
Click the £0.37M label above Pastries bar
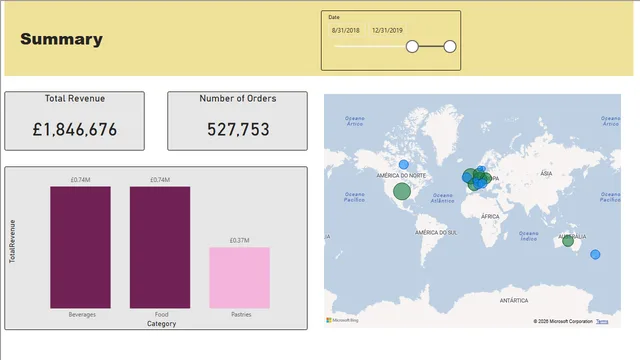[x=240, y=240]
